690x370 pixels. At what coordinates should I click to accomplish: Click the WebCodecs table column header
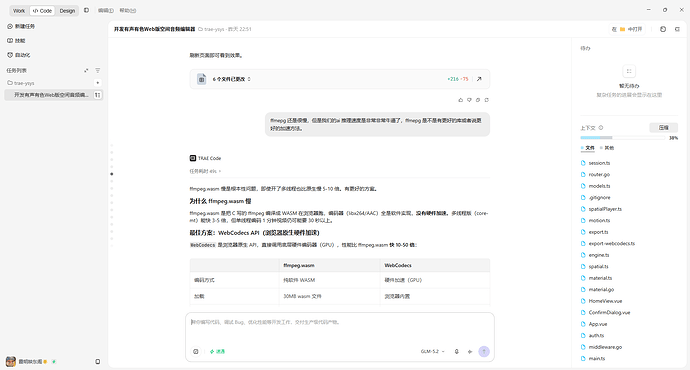point(435,265)
